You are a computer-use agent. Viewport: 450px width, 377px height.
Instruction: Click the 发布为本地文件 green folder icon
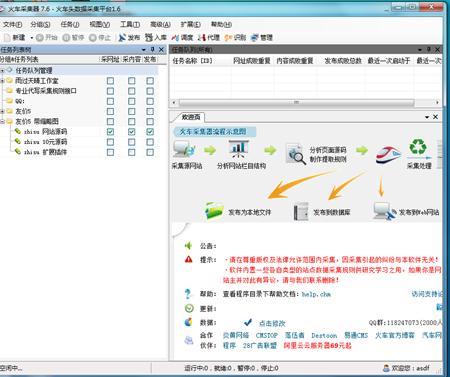214,211
